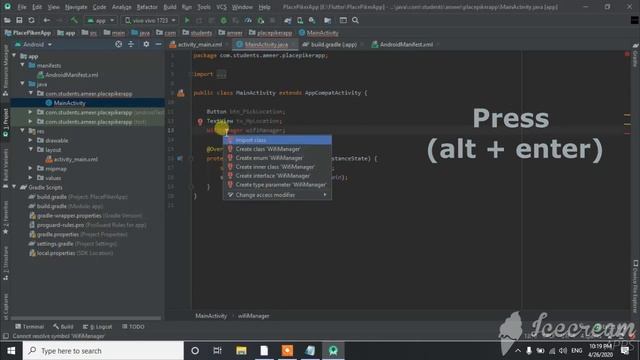Click the Search Everywhere magnifier icon
The height and width of the screenshot is (360, 640).
tap(356, 20)
